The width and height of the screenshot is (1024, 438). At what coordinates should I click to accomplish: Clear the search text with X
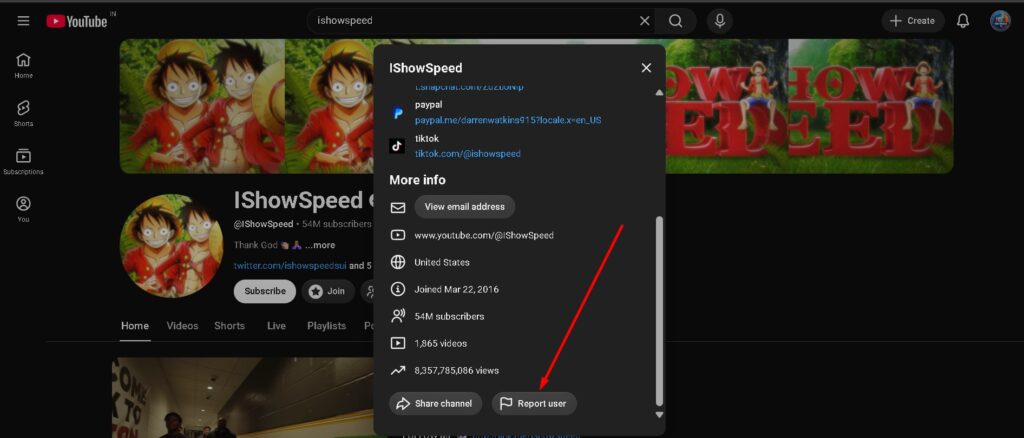tap(645, 21)
